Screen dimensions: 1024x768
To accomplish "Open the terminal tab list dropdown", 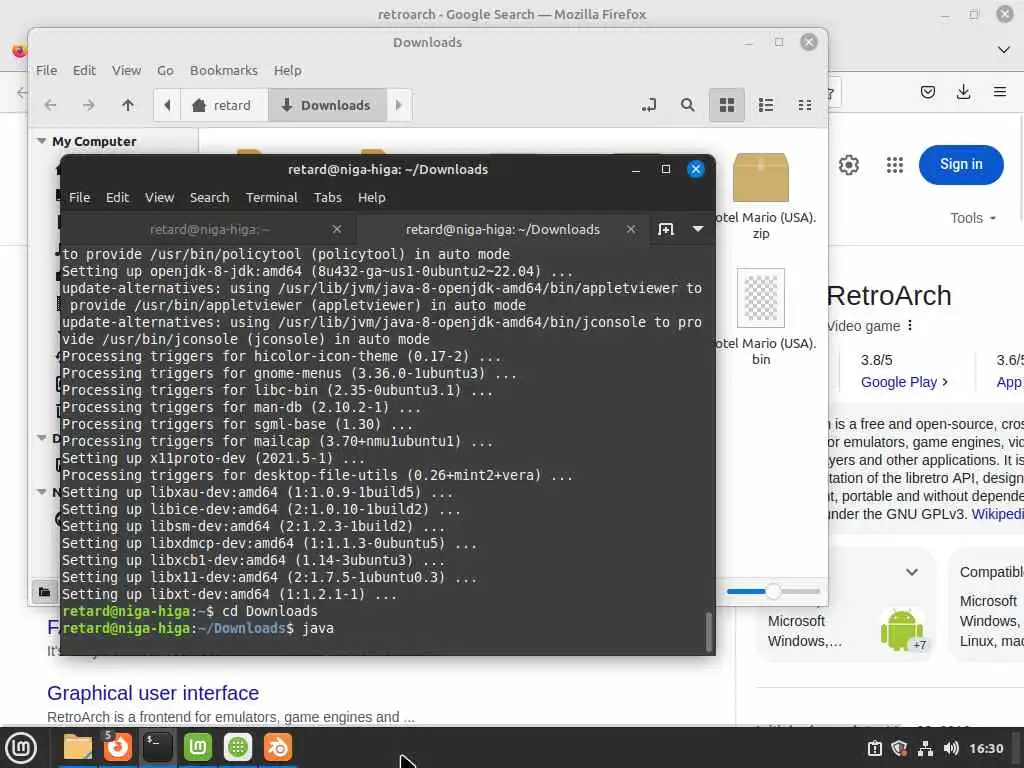I will [x=698, y=229].
